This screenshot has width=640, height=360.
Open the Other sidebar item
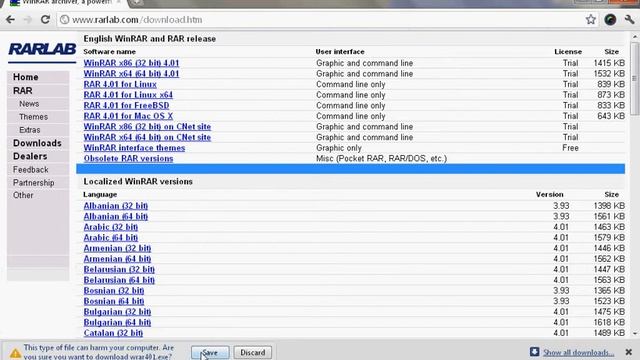pos(23,195)
